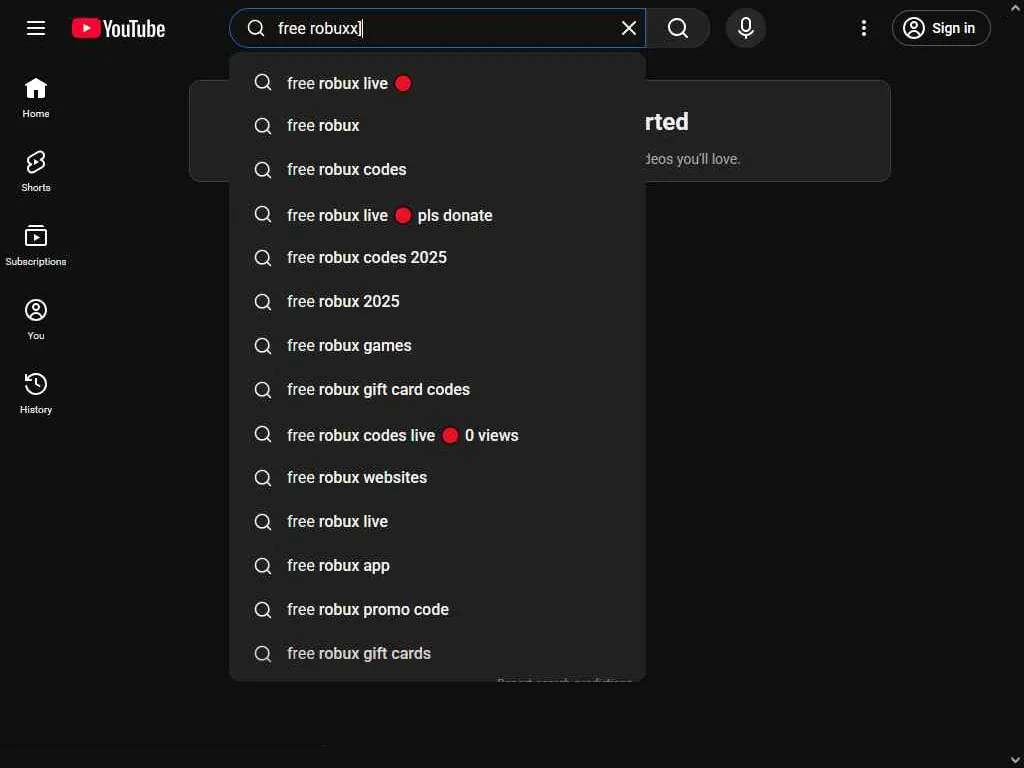This screenshot has width=1024, height=768.
Task: Open History from the sidebar
Action: point(36,393)
